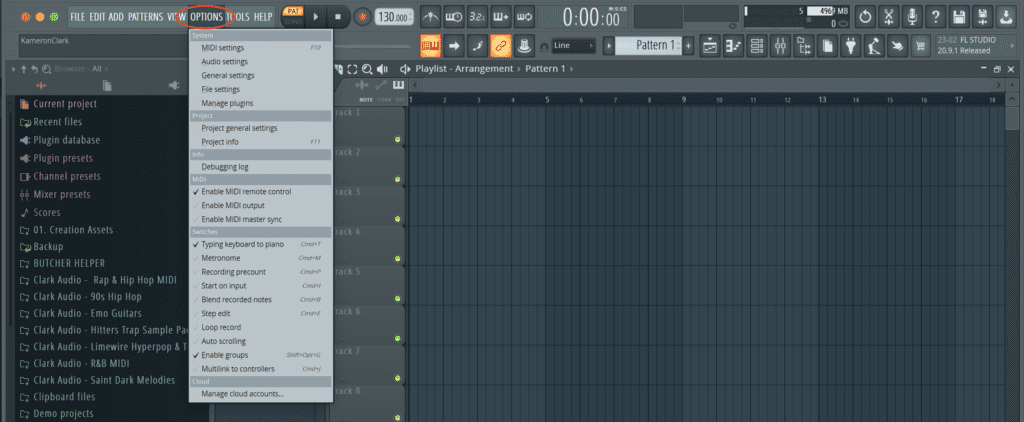The image size is (1024, 422).
Task: Open the Playlist window icon
Action: click(710, 46)
